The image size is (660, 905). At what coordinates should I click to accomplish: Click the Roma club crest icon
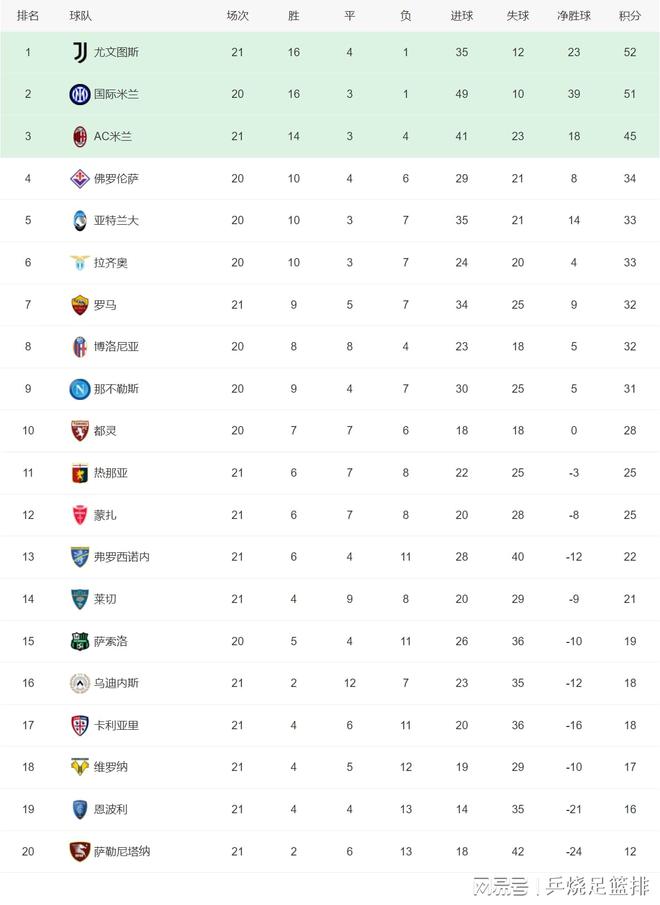(80, 305)
